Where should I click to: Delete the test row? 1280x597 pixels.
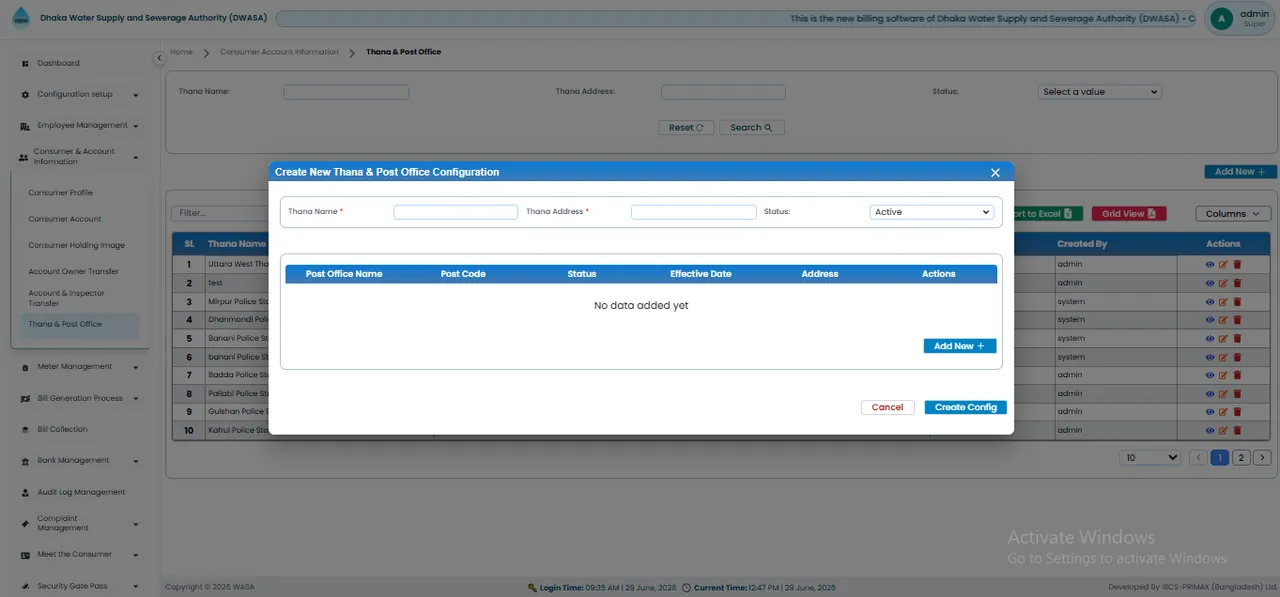[x=1237, y=283]
